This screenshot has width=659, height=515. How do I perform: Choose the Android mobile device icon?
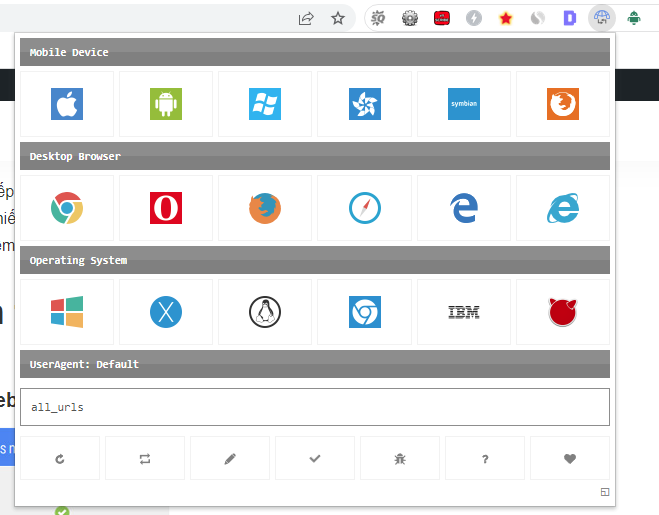click(166, 104)
